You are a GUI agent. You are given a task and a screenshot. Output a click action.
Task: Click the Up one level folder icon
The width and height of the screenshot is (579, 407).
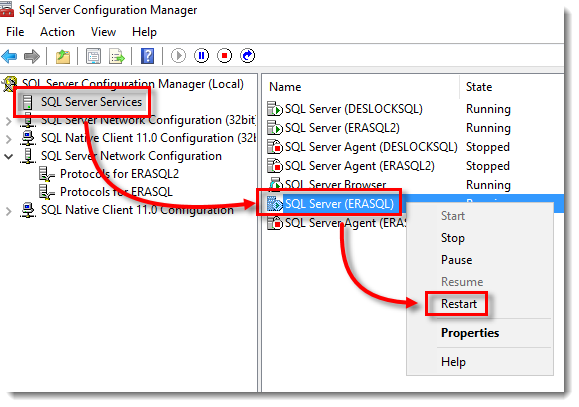point(63,56)
